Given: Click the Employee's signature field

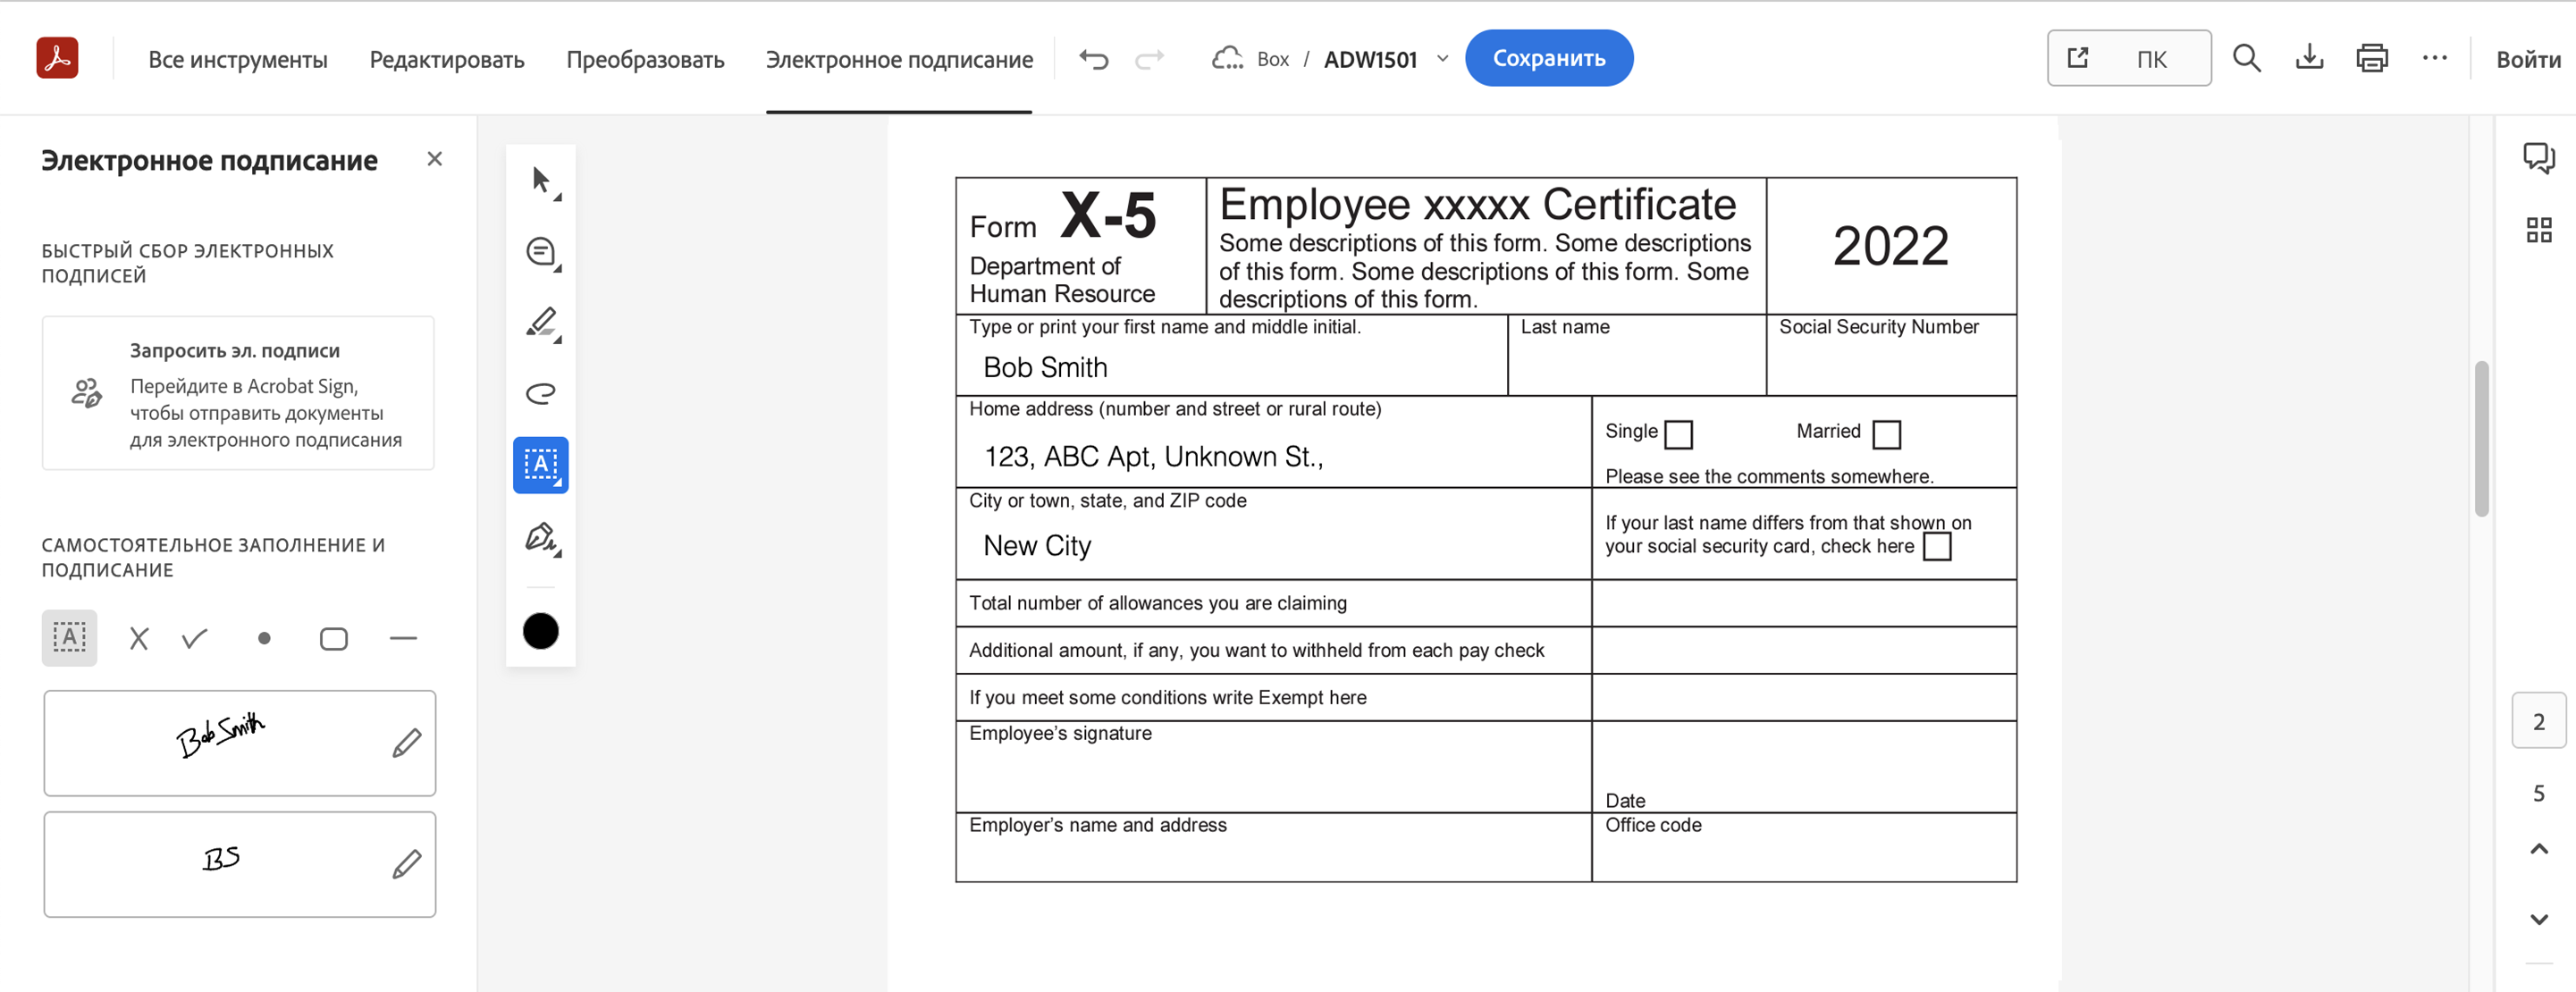Looking at the screenshot, I should click(1273, 767).
